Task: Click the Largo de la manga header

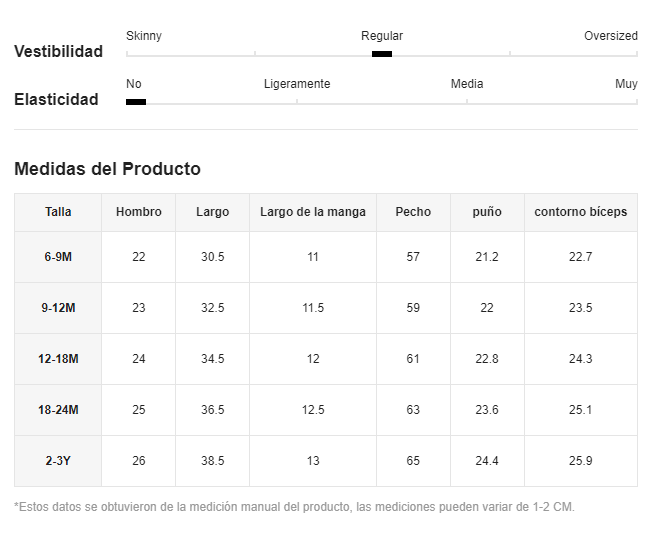Action: pos(313,212)
